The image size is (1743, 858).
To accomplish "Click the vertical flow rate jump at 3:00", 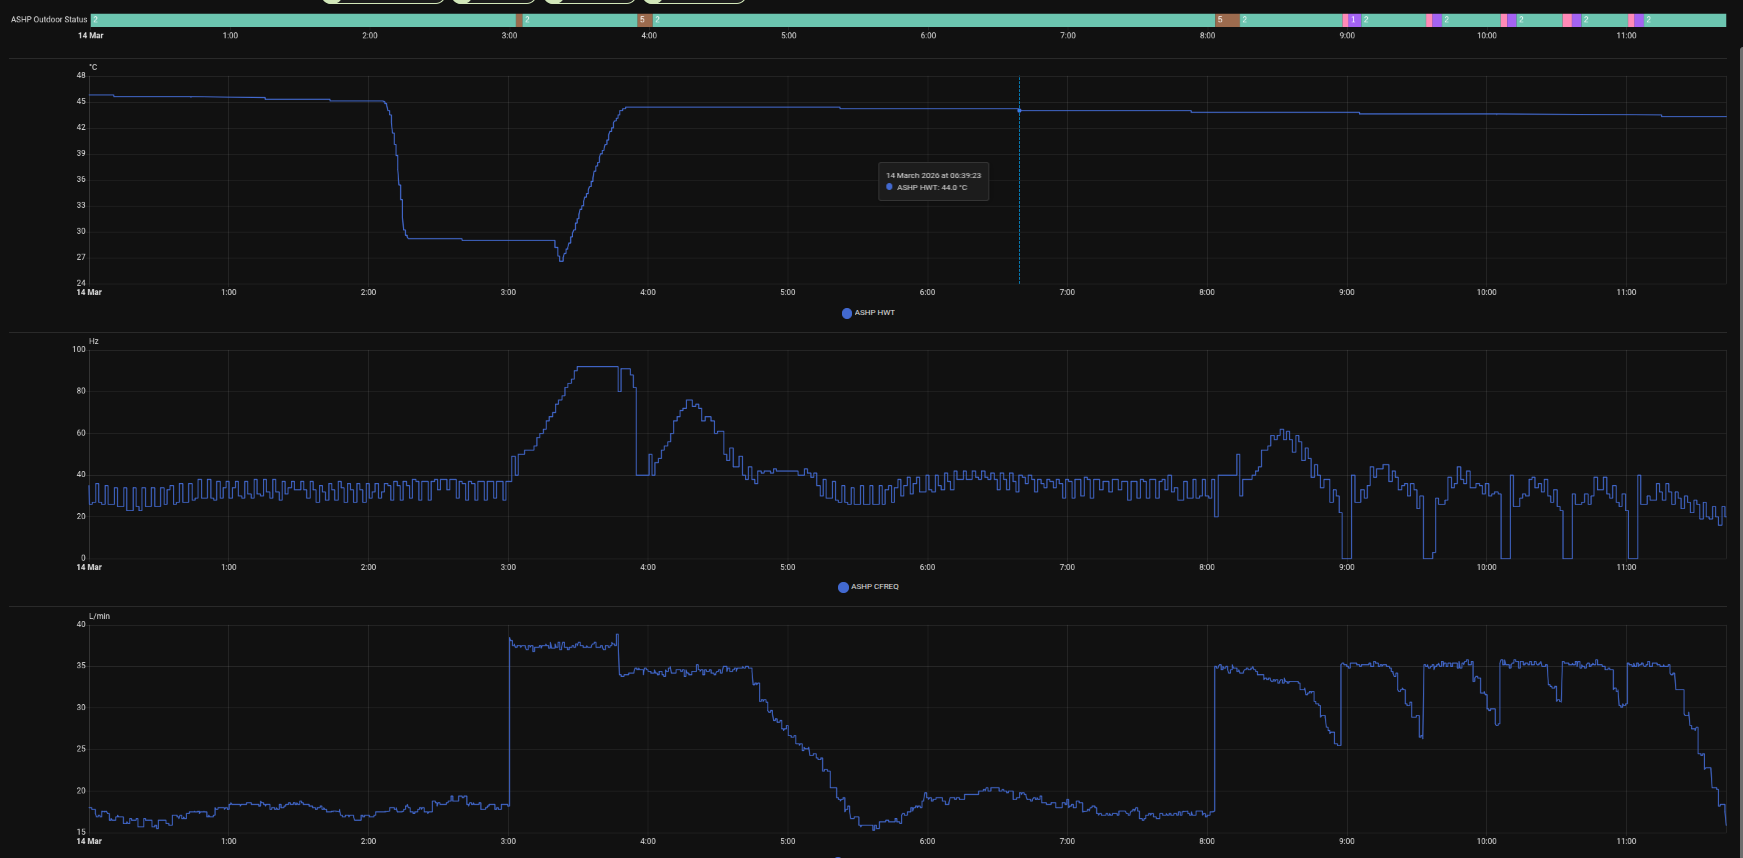I will coord(509,720).
